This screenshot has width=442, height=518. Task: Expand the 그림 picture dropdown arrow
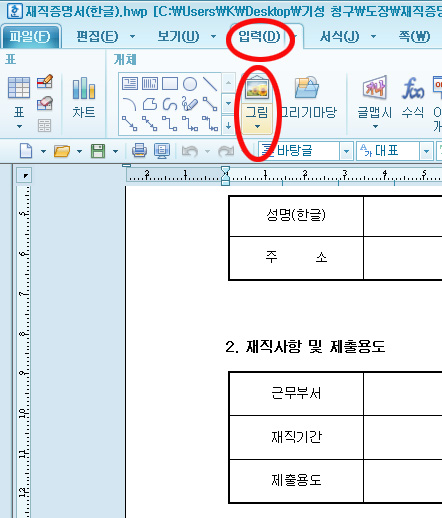click(x=257, y=126)
